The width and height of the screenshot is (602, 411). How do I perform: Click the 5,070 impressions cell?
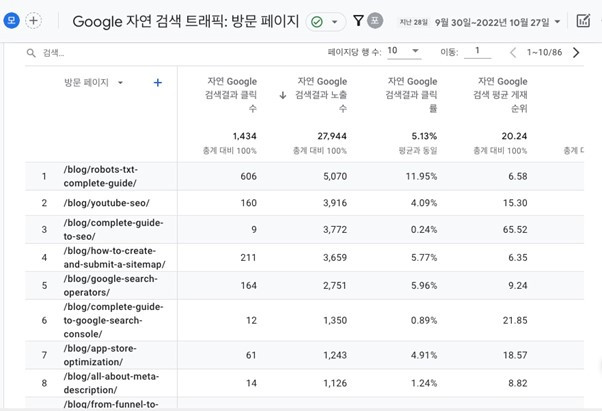(x=335, y=176)
